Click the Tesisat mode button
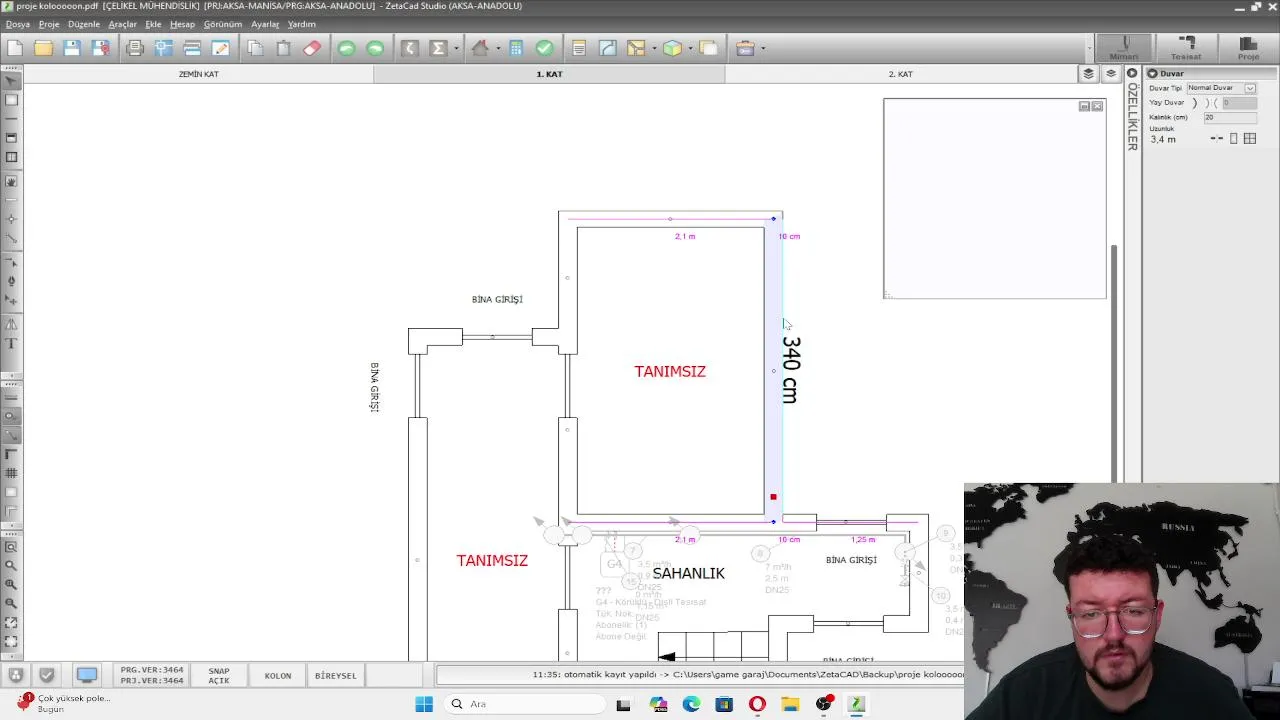Screen dimensions: 1280x720 (x=1186, y=48)
